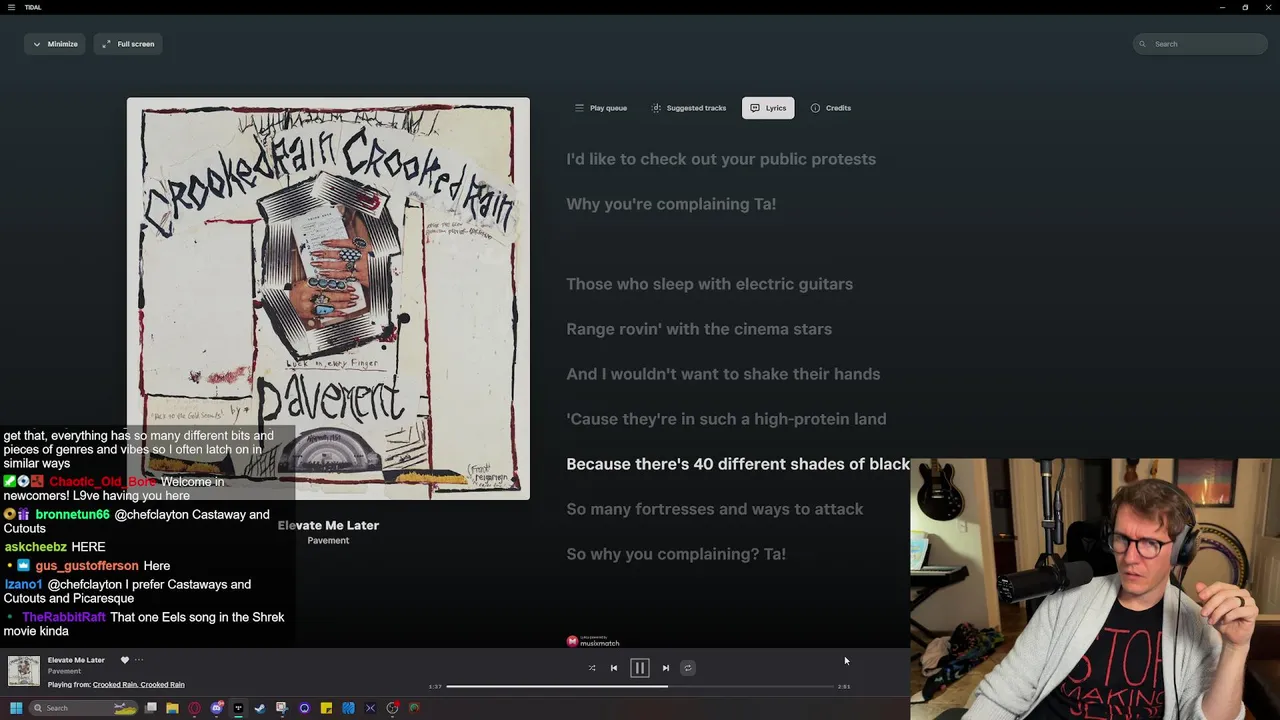Click the small album thumbnail in the player bar
This screenshot has width=1280, height=720.
(24, 671)
